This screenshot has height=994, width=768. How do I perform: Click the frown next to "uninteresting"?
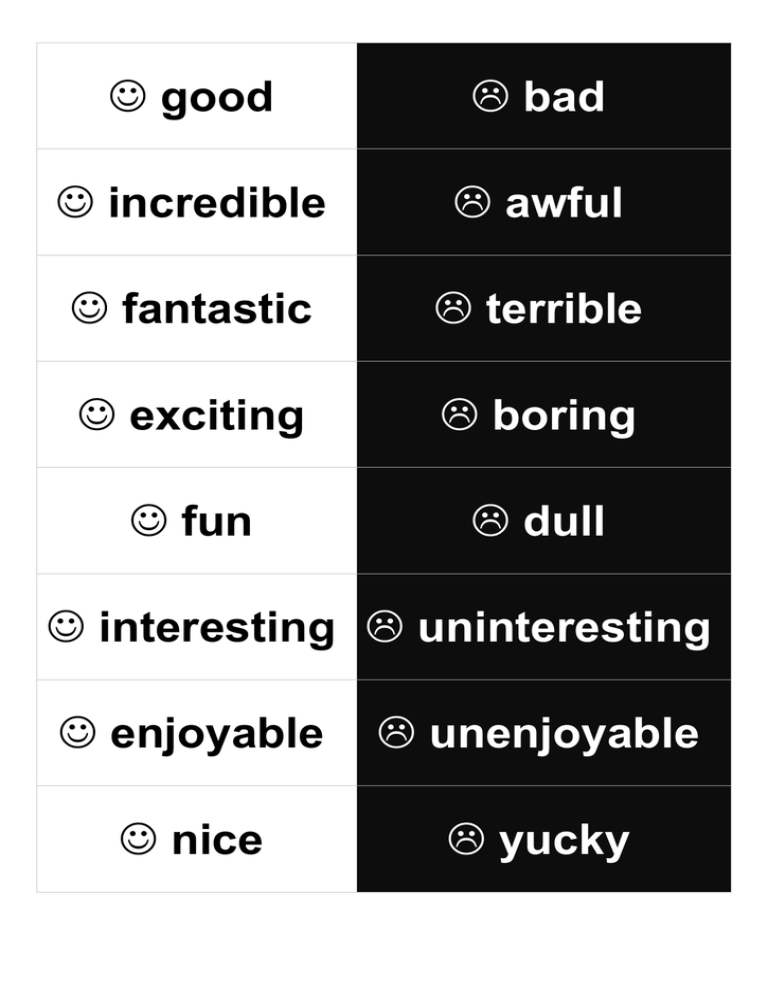385,627
